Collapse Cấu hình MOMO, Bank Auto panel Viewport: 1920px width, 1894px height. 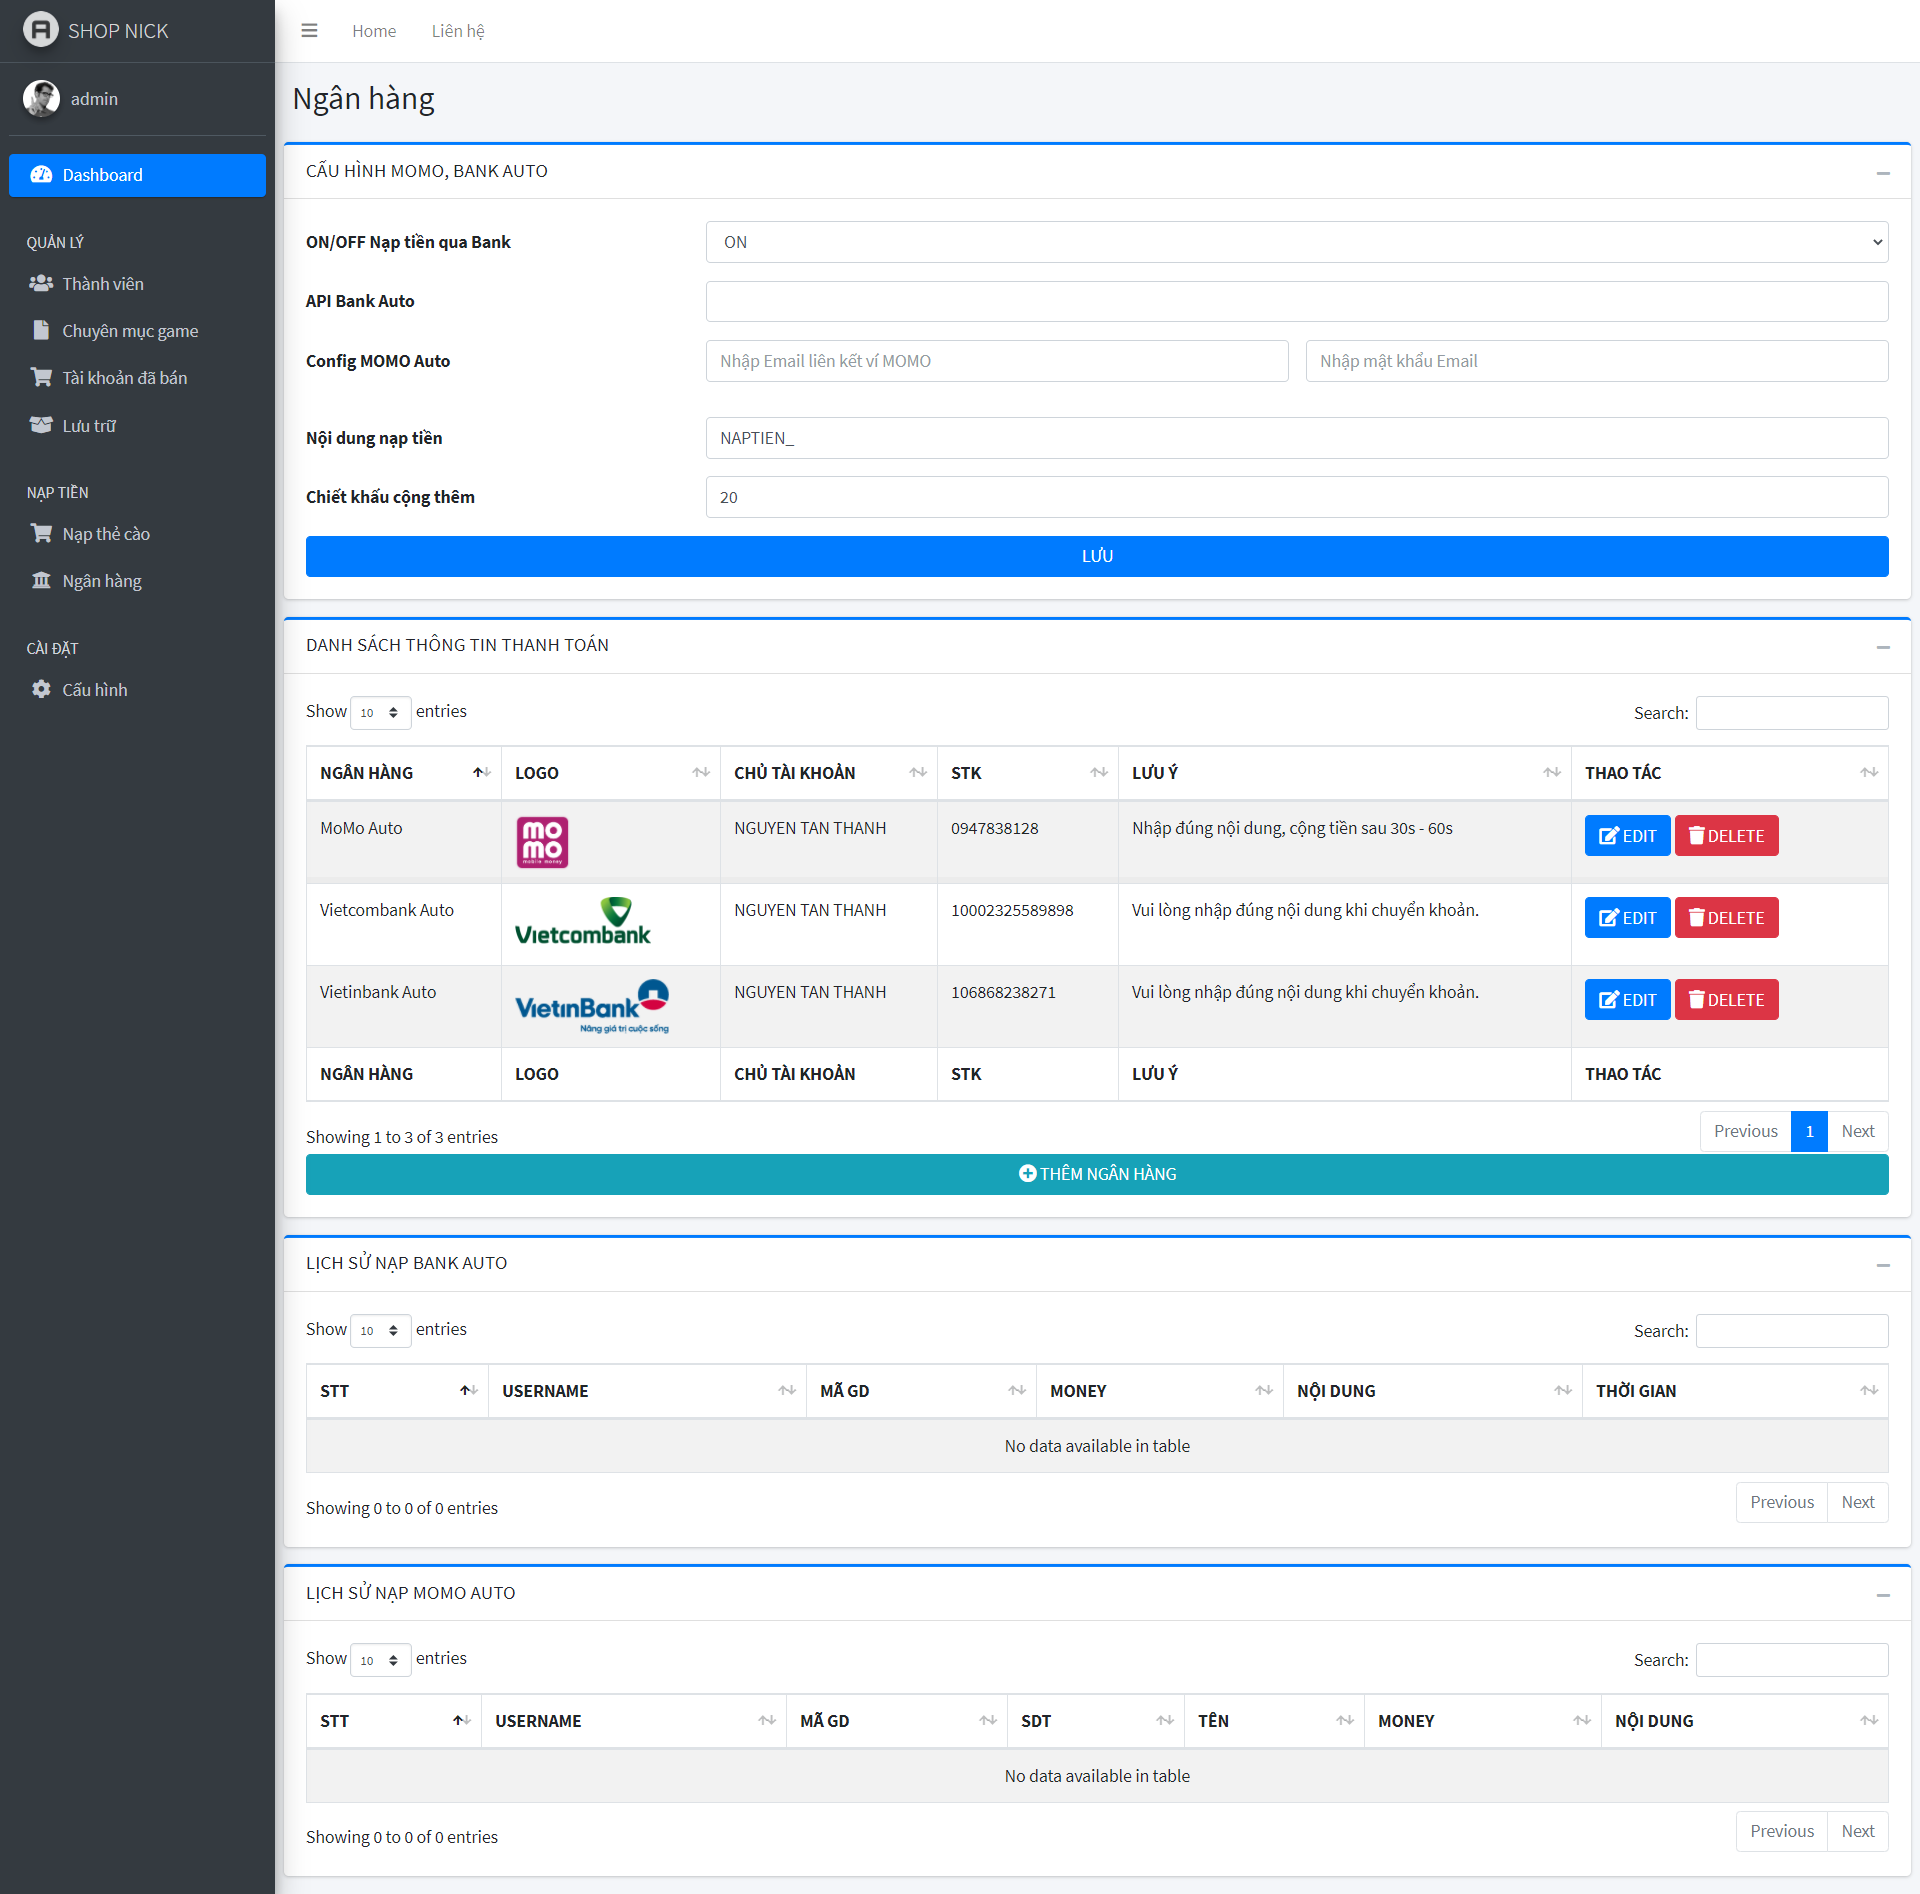[x=1883, y=173]
